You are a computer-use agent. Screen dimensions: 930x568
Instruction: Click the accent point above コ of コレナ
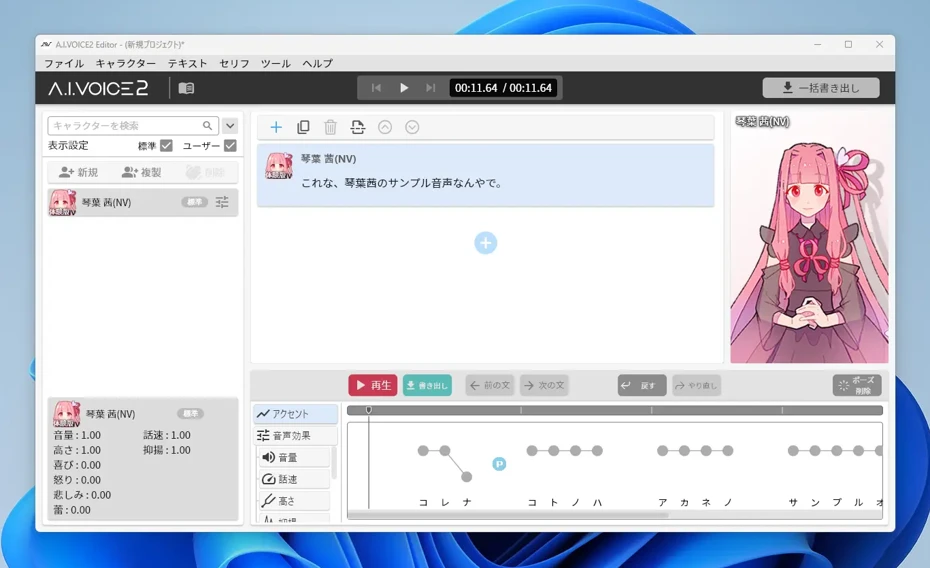423,451
